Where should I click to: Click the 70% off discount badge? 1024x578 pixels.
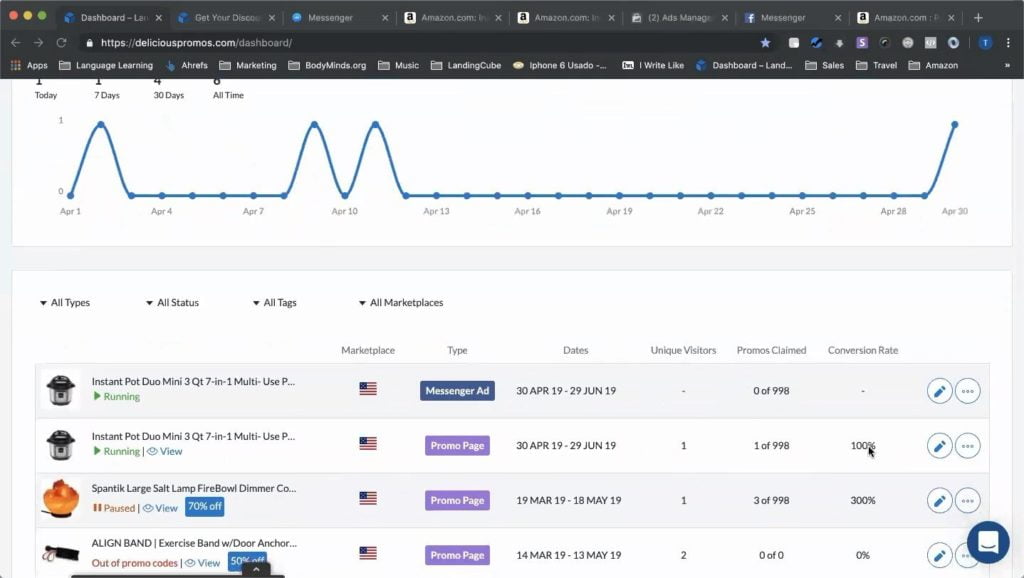204,506
